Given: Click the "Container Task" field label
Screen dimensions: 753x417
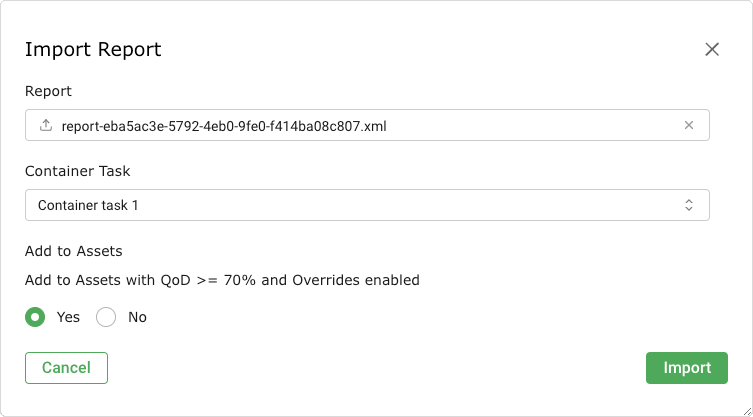Looking at the screenshot, I should (x=78, y=171).
